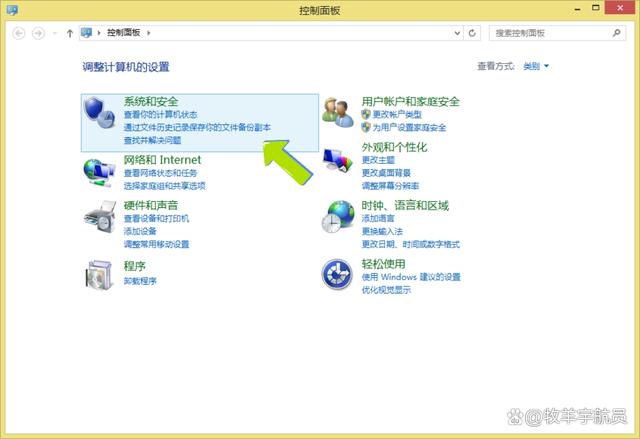Go up one level with the up arrow
This screenshot has width=640, height=439.
pyautogui.click(x=70, y=33)
